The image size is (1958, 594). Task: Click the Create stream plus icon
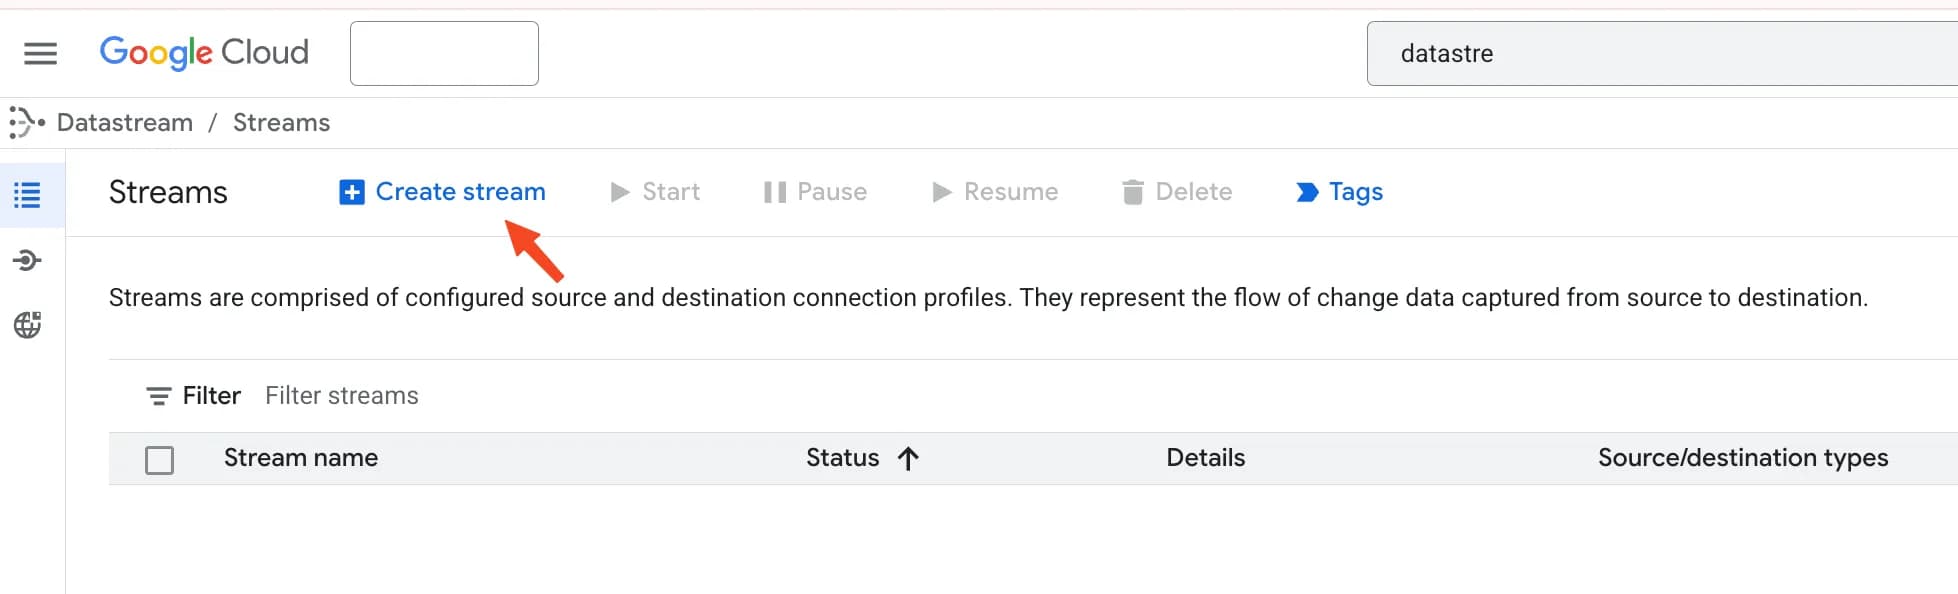(352, 192)
